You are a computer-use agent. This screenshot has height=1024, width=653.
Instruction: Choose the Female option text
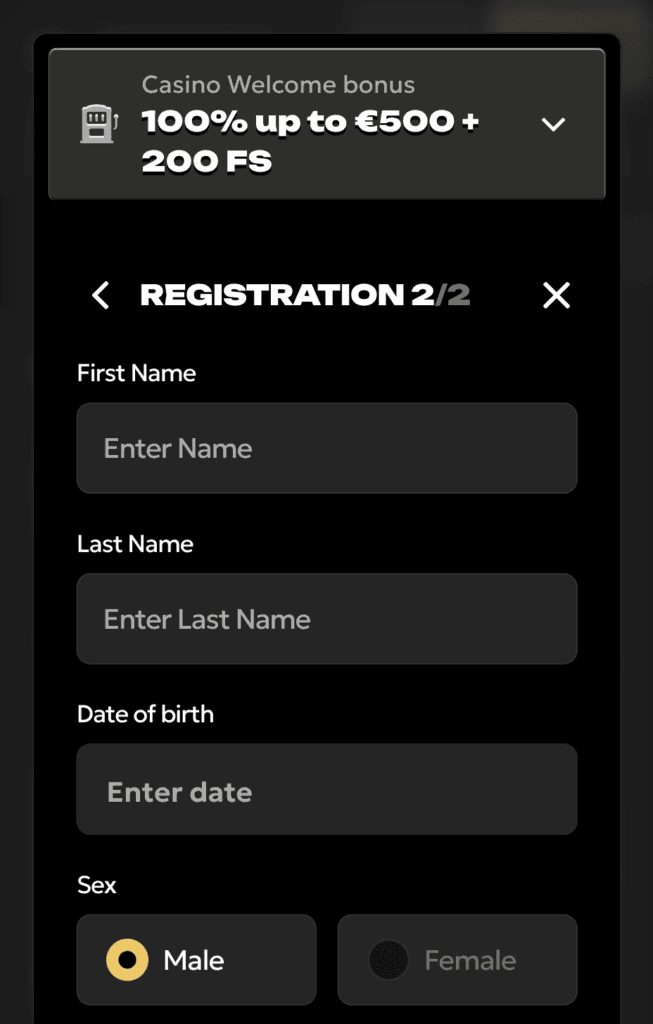point(470,961)
